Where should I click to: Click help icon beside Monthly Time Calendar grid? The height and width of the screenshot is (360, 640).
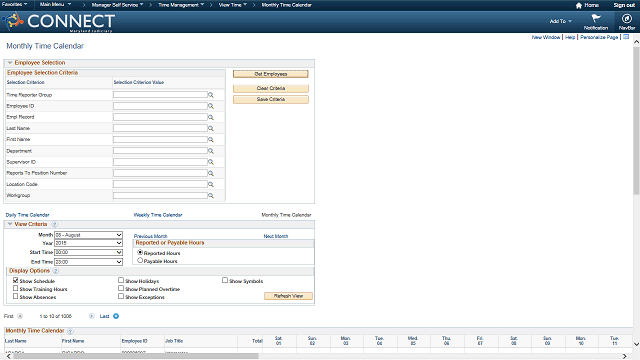(x=70, y=331)
